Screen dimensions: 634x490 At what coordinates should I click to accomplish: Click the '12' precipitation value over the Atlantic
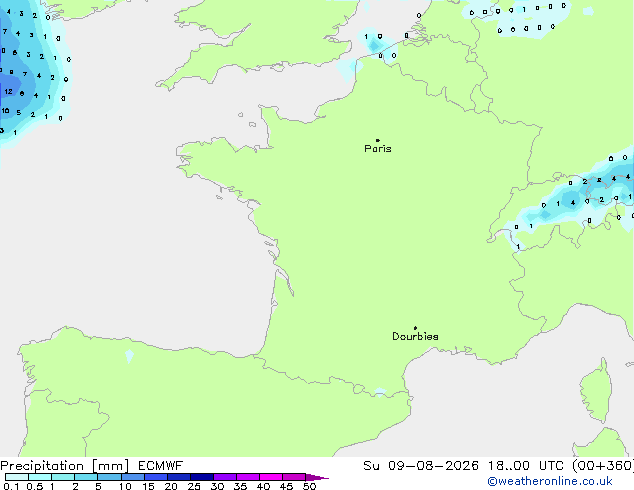click(8, 92)
